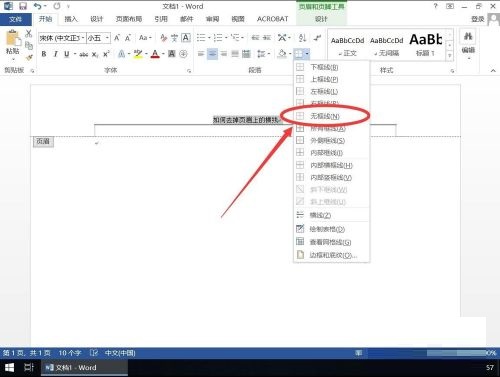Apply the yellow text highlight color
Viewport: 500px width, 377px height.
(138, 54)
